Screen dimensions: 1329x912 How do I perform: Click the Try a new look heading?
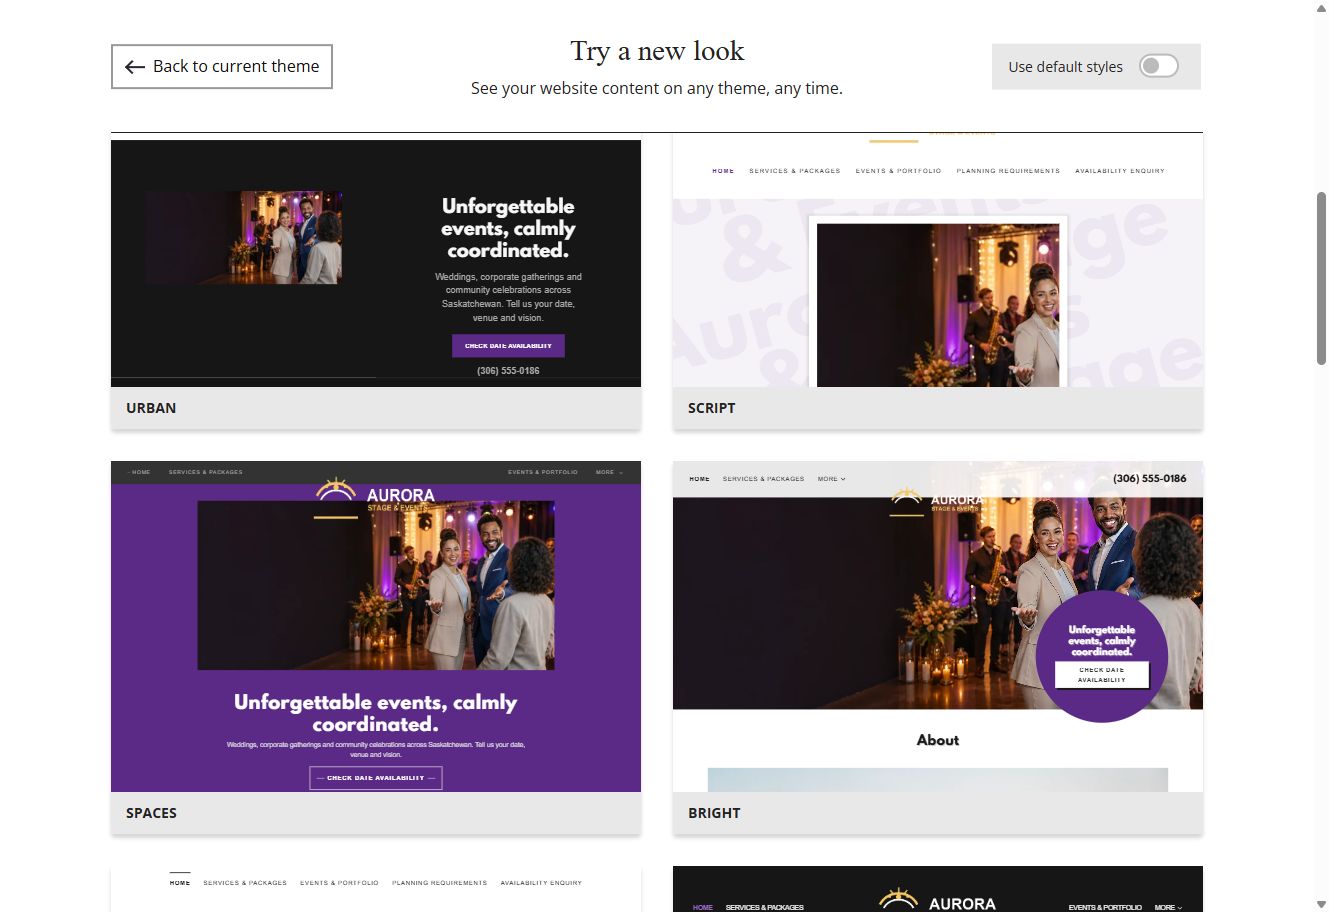point(657,51)
